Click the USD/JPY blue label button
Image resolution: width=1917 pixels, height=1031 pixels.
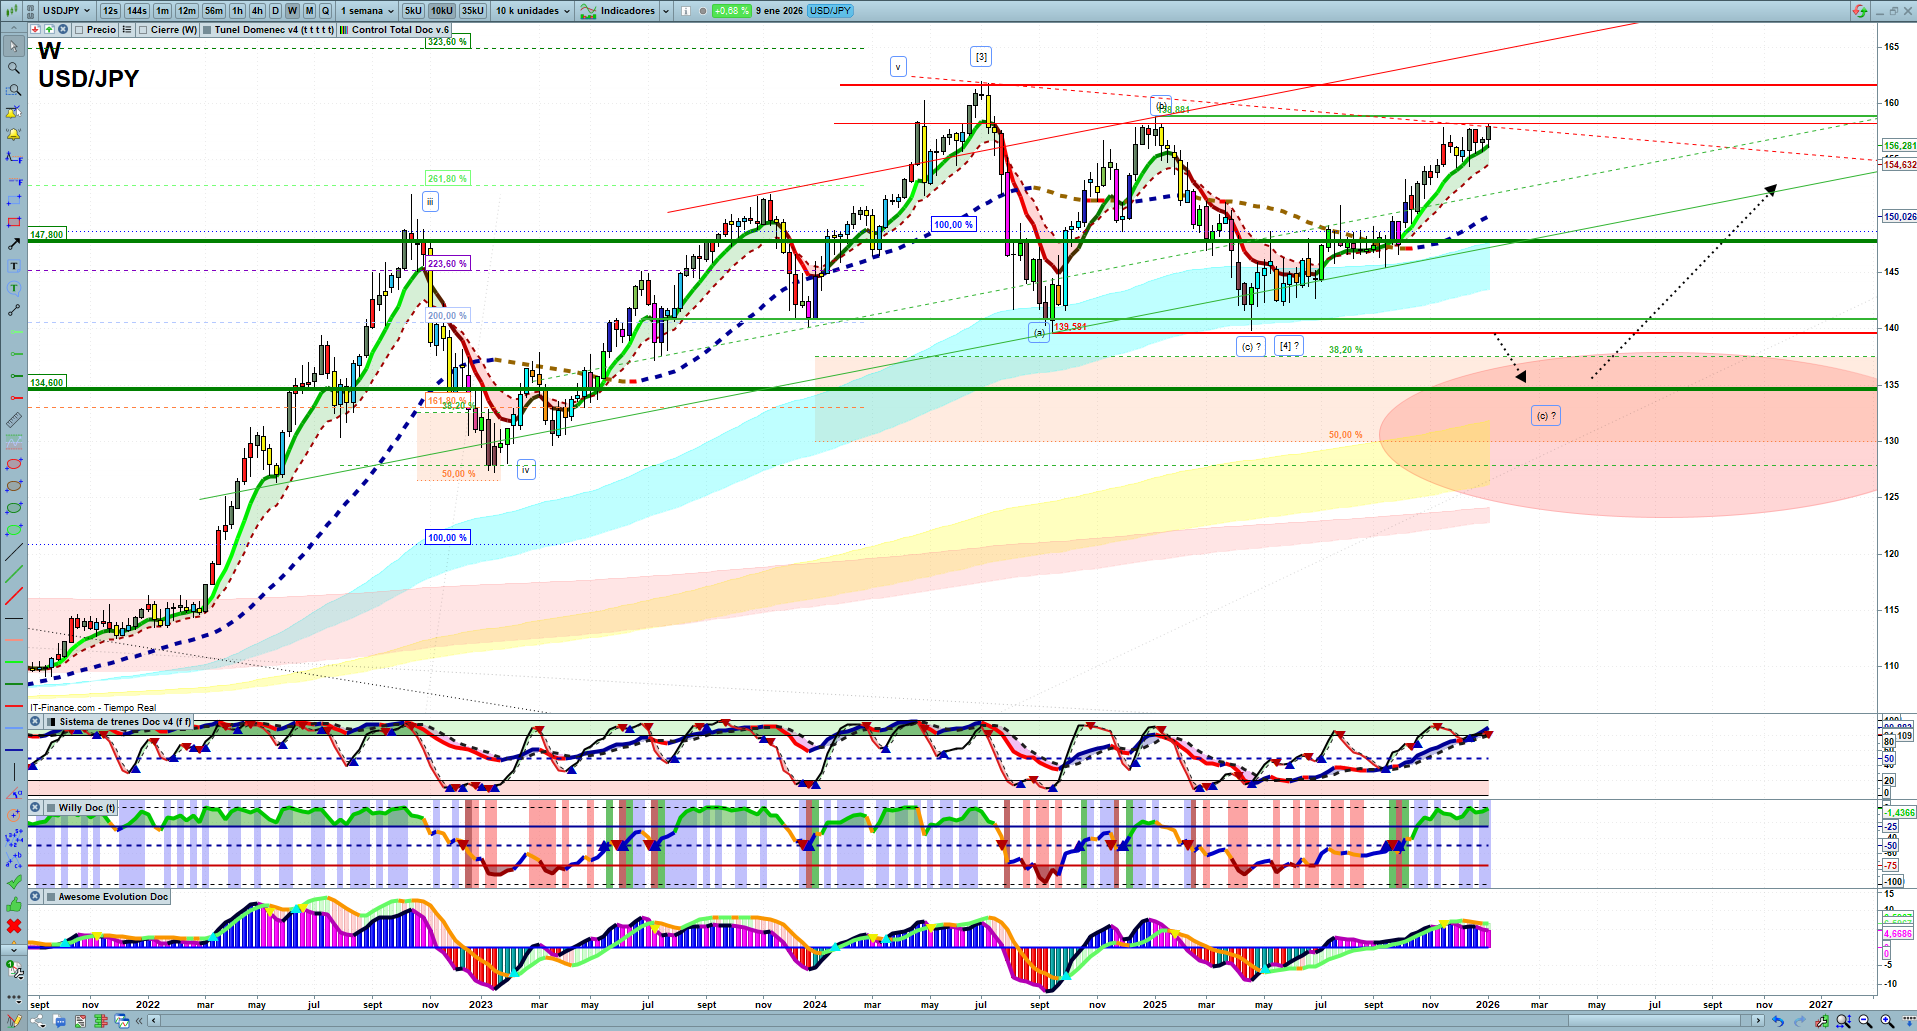(x=830, y=11)
